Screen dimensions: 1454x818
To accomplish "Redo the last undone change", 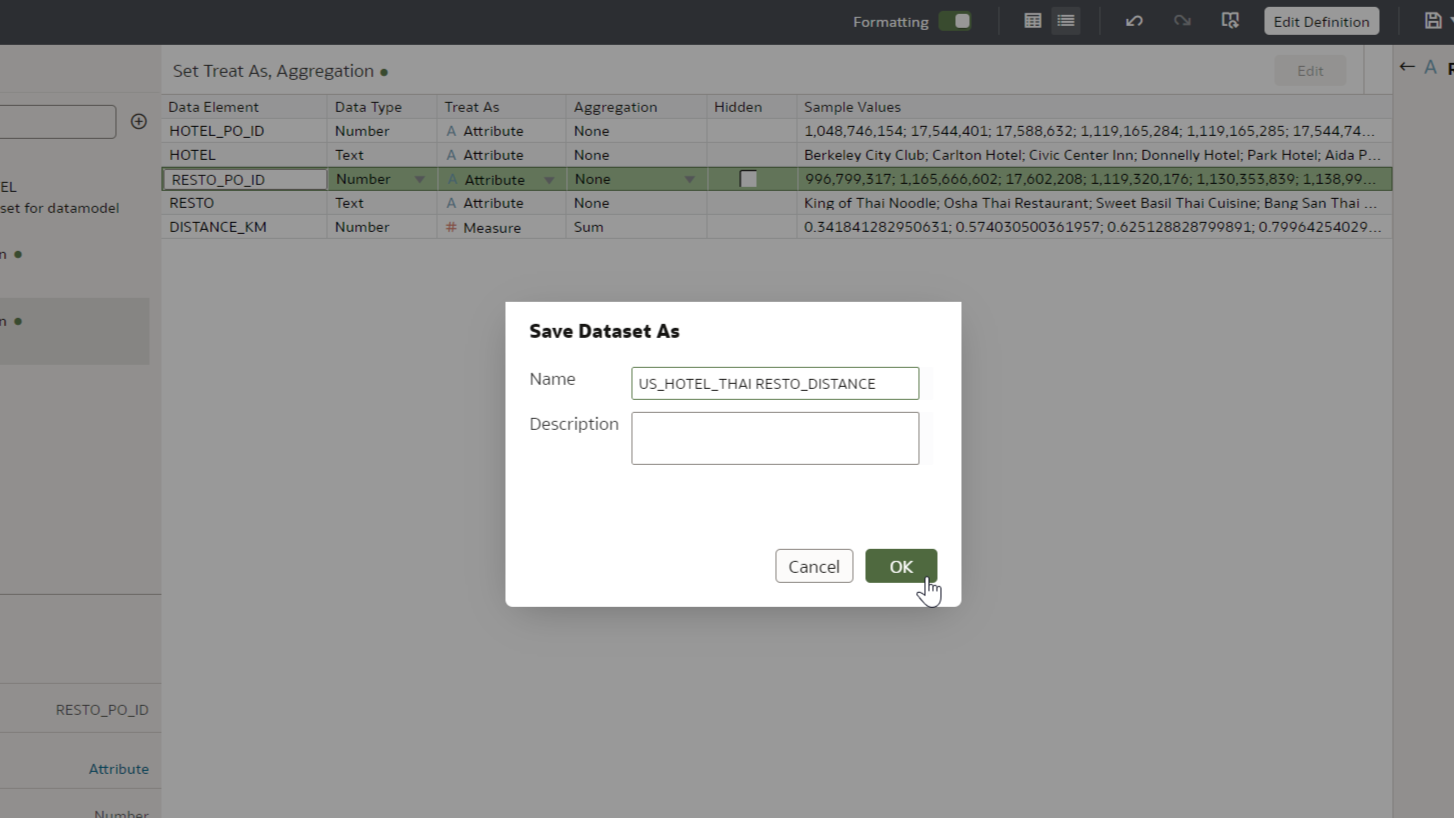I will 1182,21.
